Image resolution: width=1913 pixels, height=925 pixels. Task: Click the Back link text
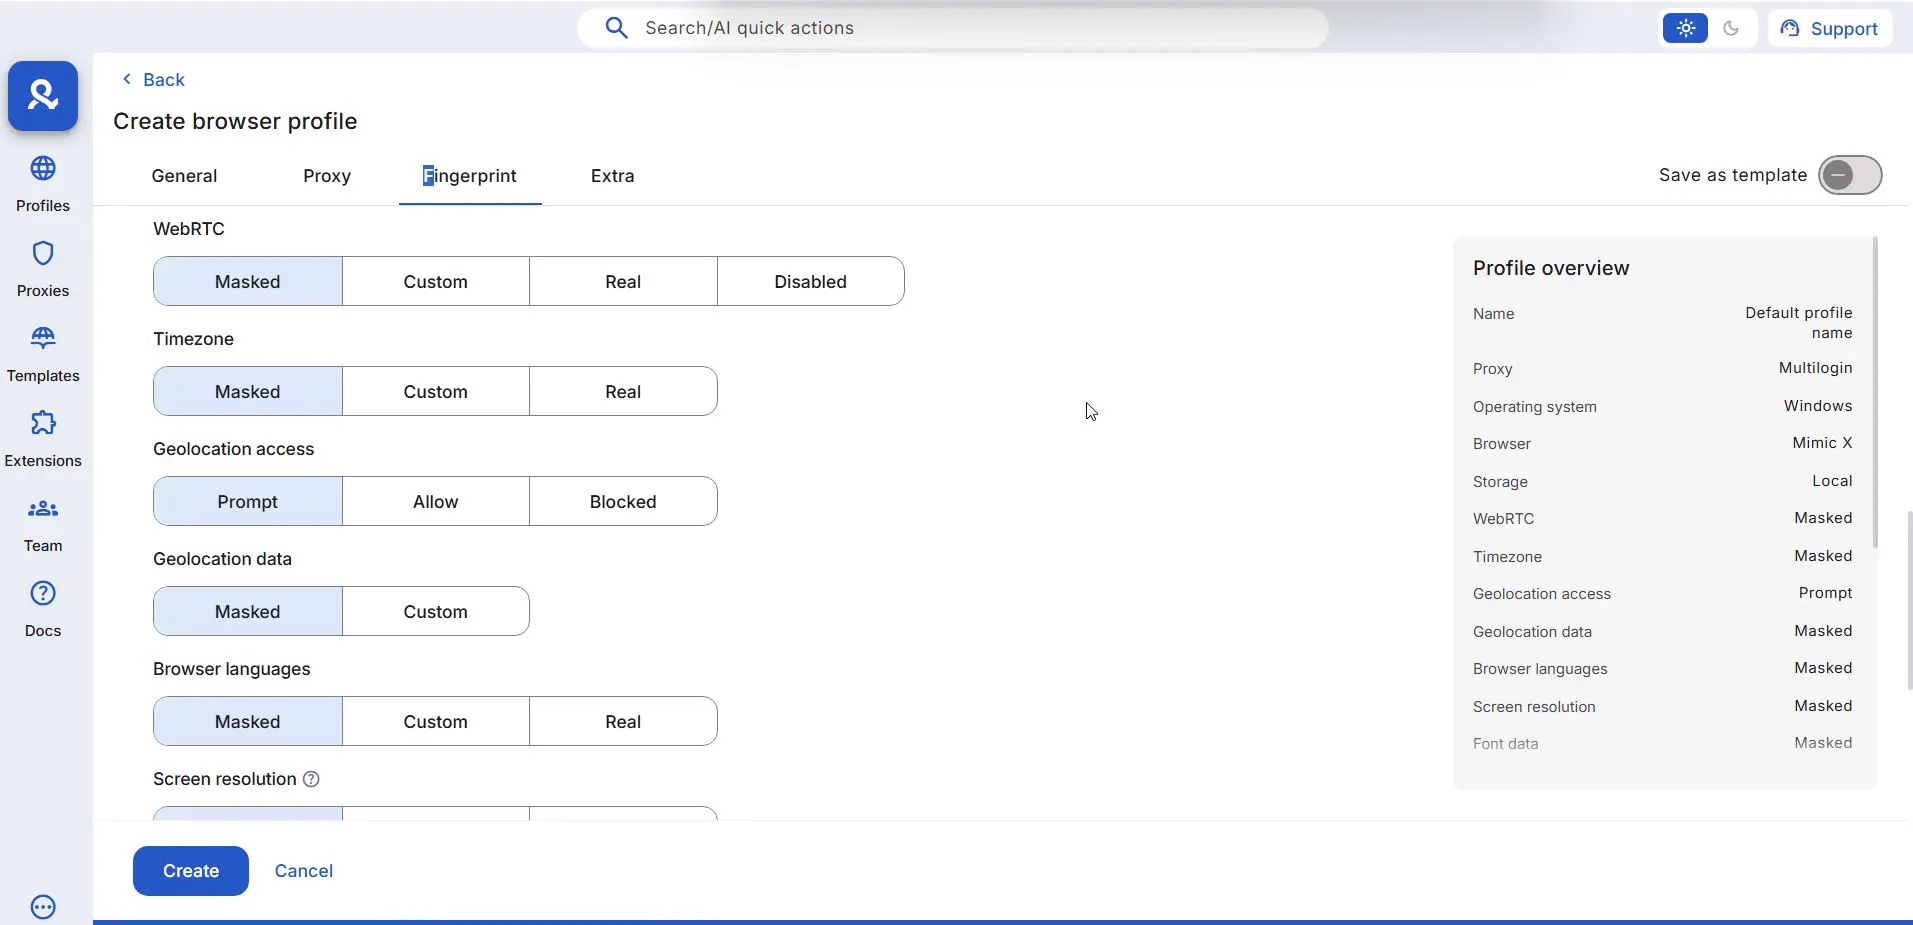point(164,80)
